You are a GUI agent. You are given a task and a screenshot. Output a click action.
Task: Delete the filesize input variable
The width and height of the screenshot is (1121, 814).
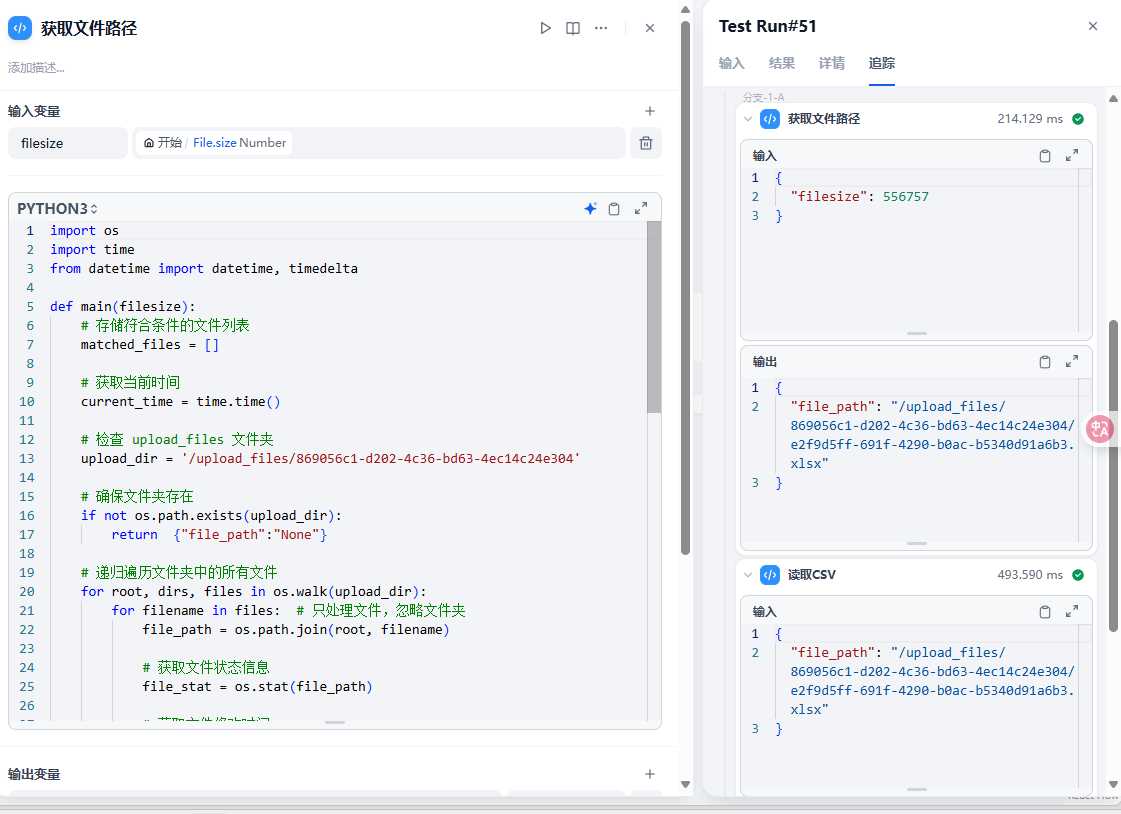coord(646,143)
